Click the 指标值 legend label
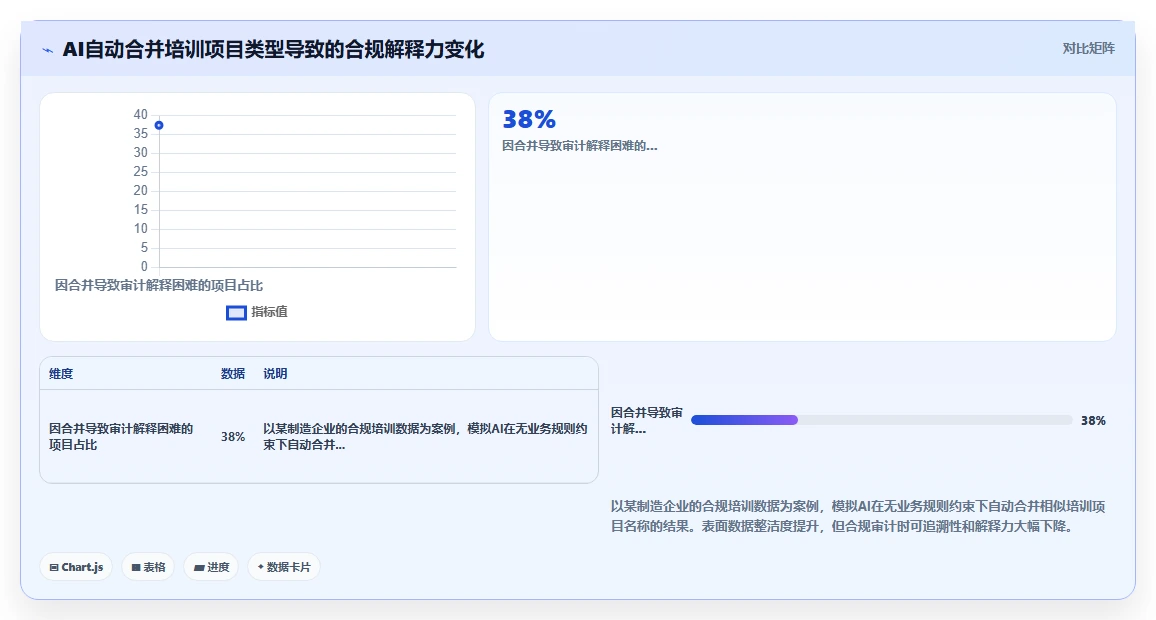Viewport: 1156px width, 620px height. click(x=269, y=312)
